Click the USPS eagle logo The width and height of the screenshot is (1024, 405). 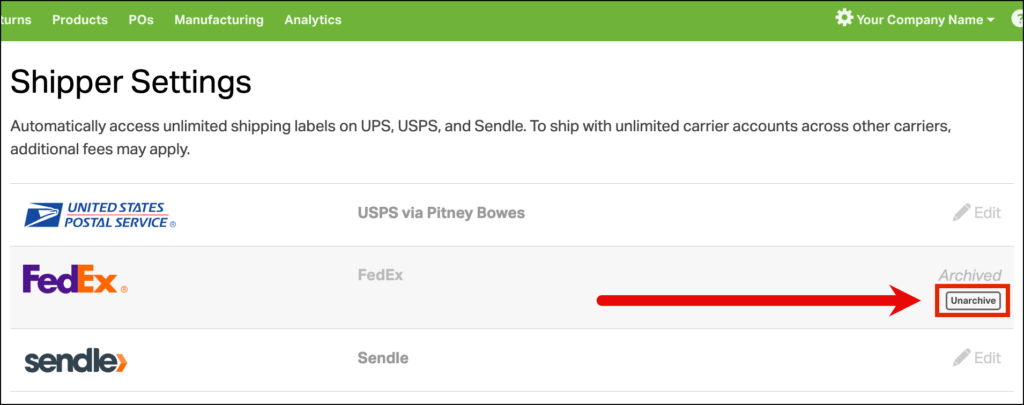click(x=45, y=214)
